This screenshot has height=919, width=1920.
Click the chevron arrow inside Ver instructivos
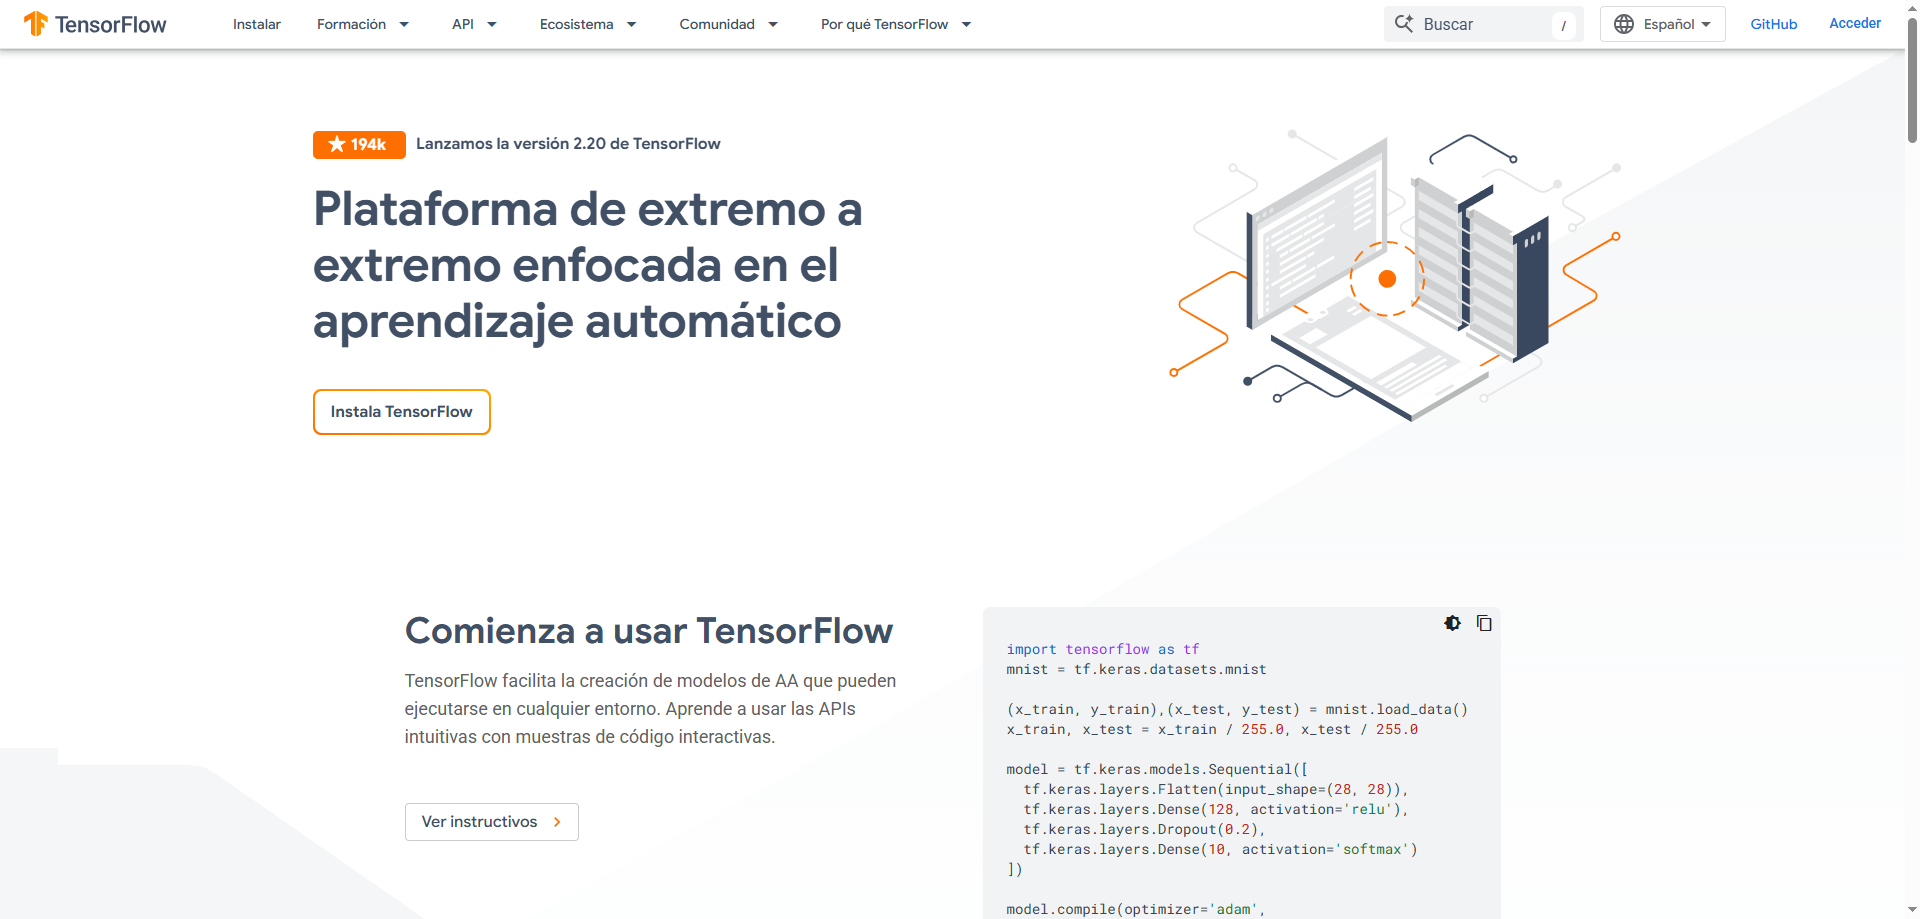pyautogui.click(x=557, y=821)
